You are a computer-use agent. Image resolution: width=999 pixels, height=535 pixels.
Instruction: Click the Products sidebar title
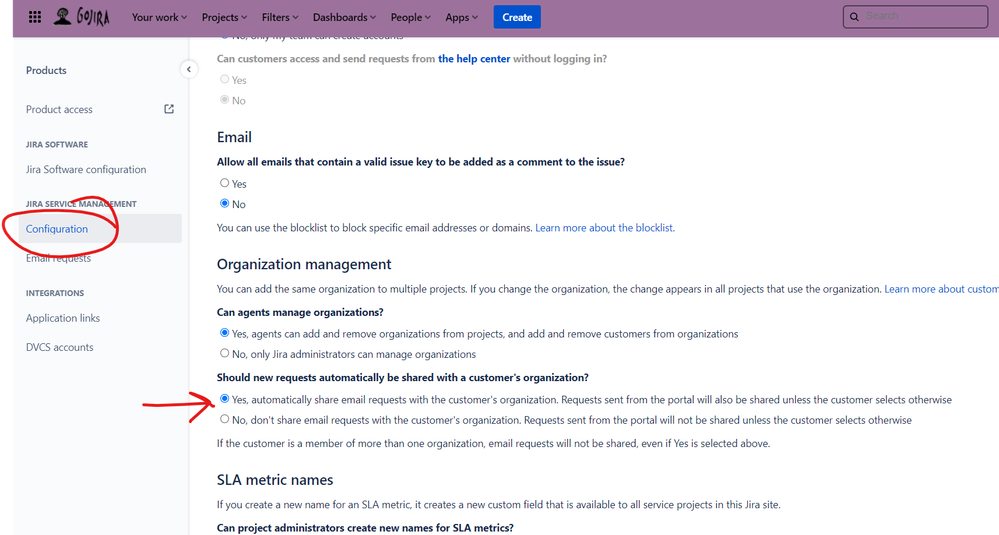click(x=46, y=70)
